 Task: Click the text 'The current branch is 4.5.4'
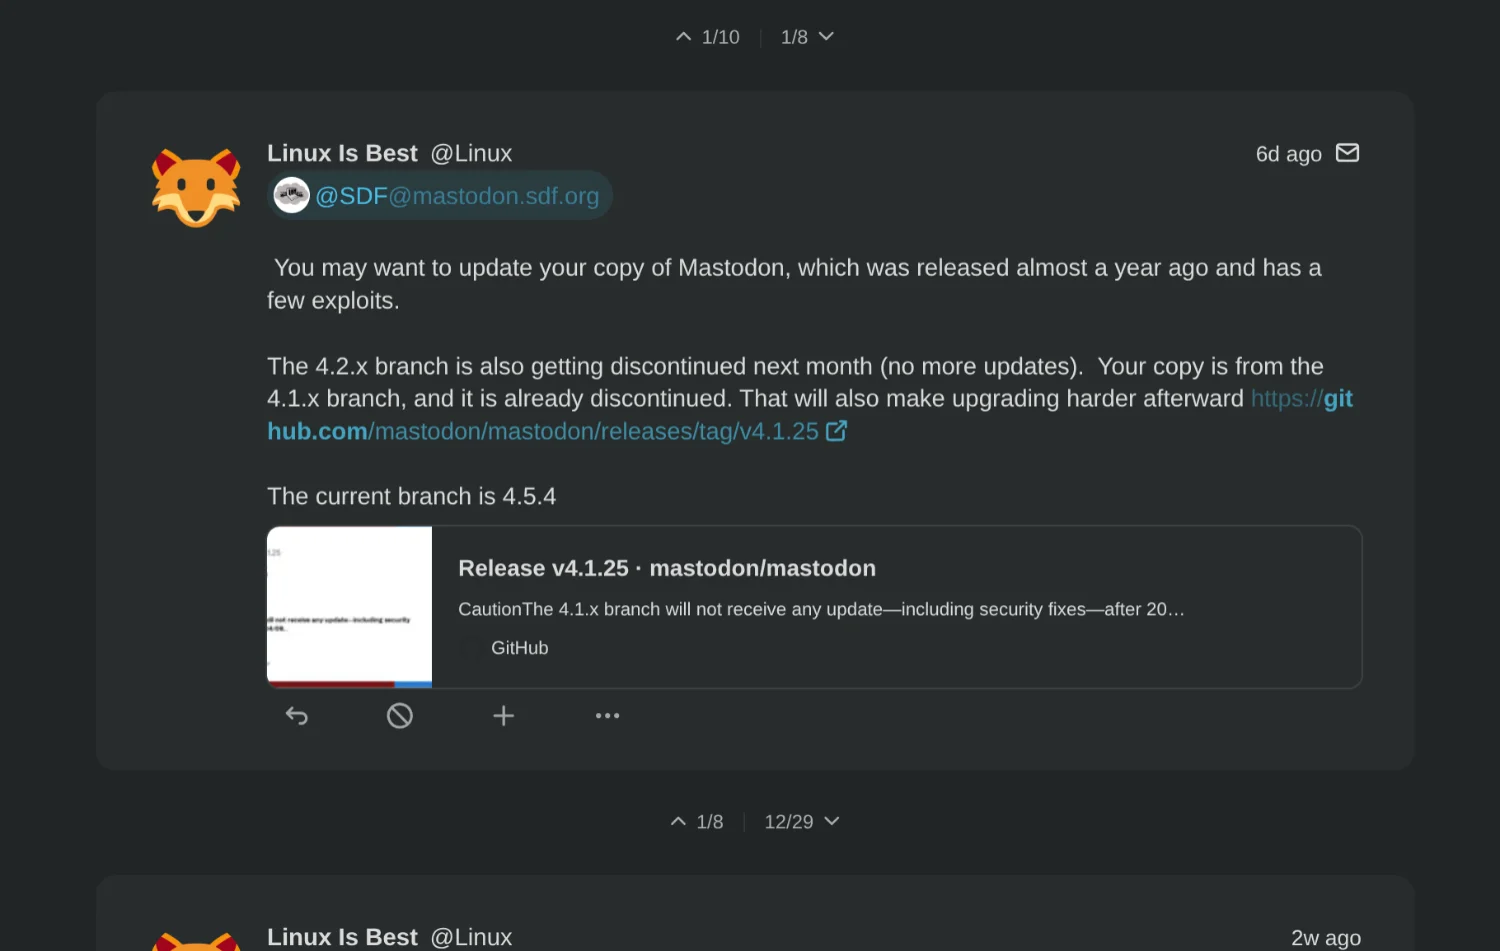pos(411,497)
